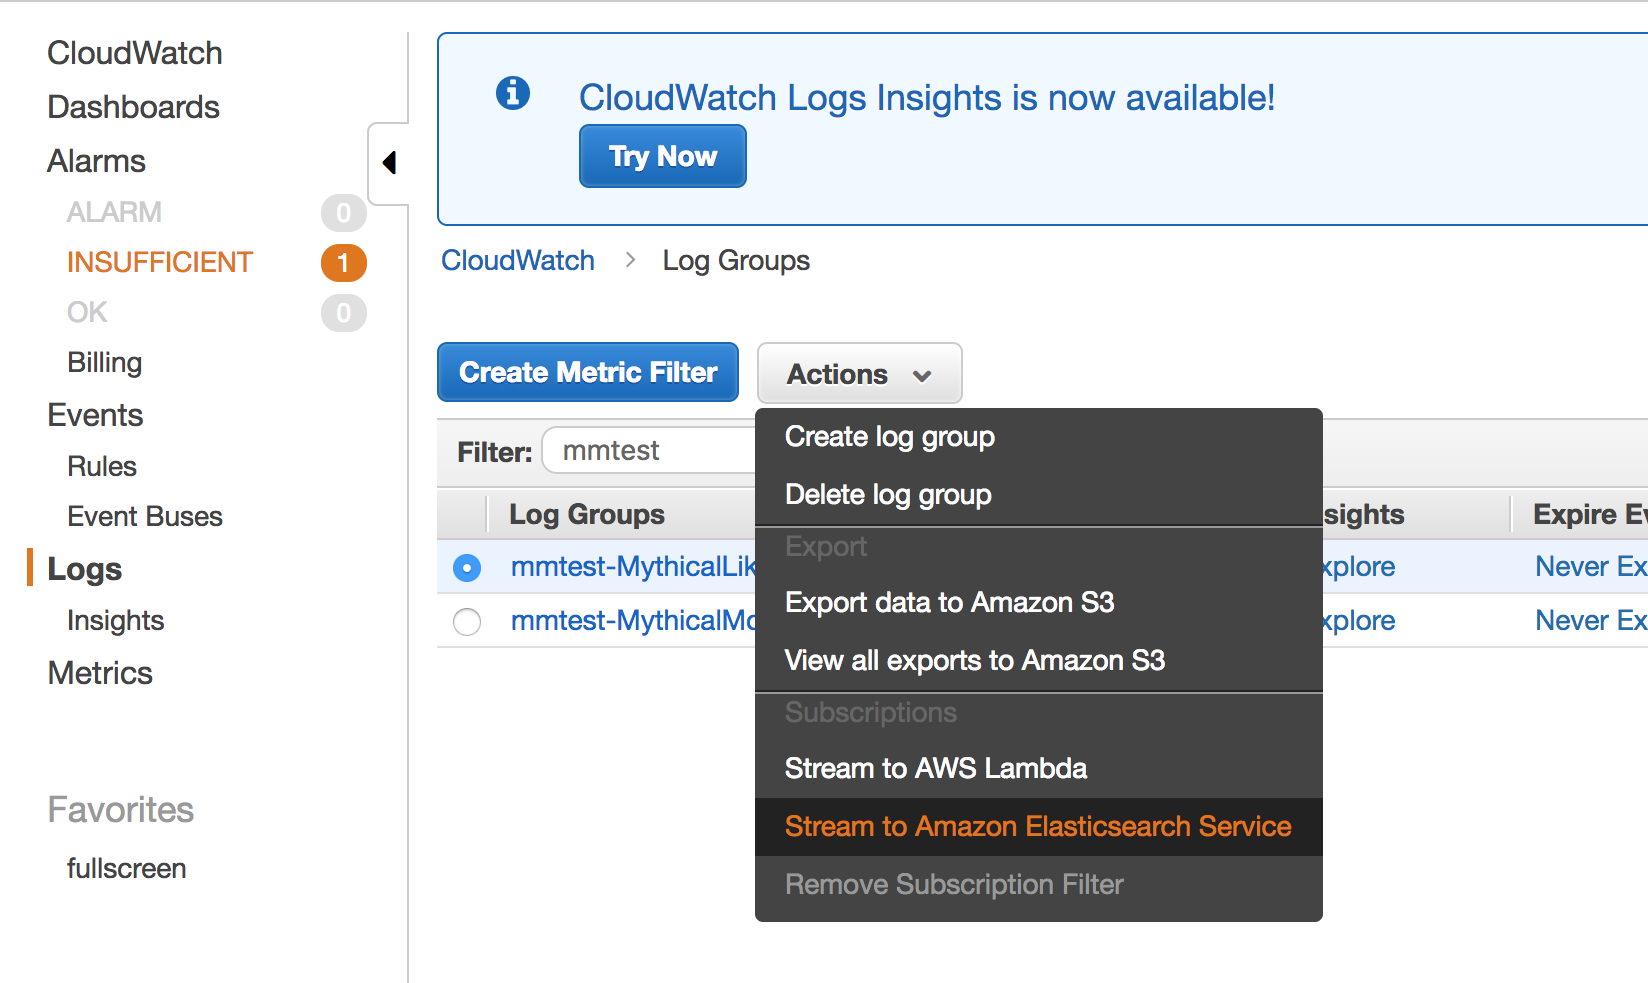1648x983 pixels.
Task: Click the Log Groups breadcrumb text
Action: [736, 260]
